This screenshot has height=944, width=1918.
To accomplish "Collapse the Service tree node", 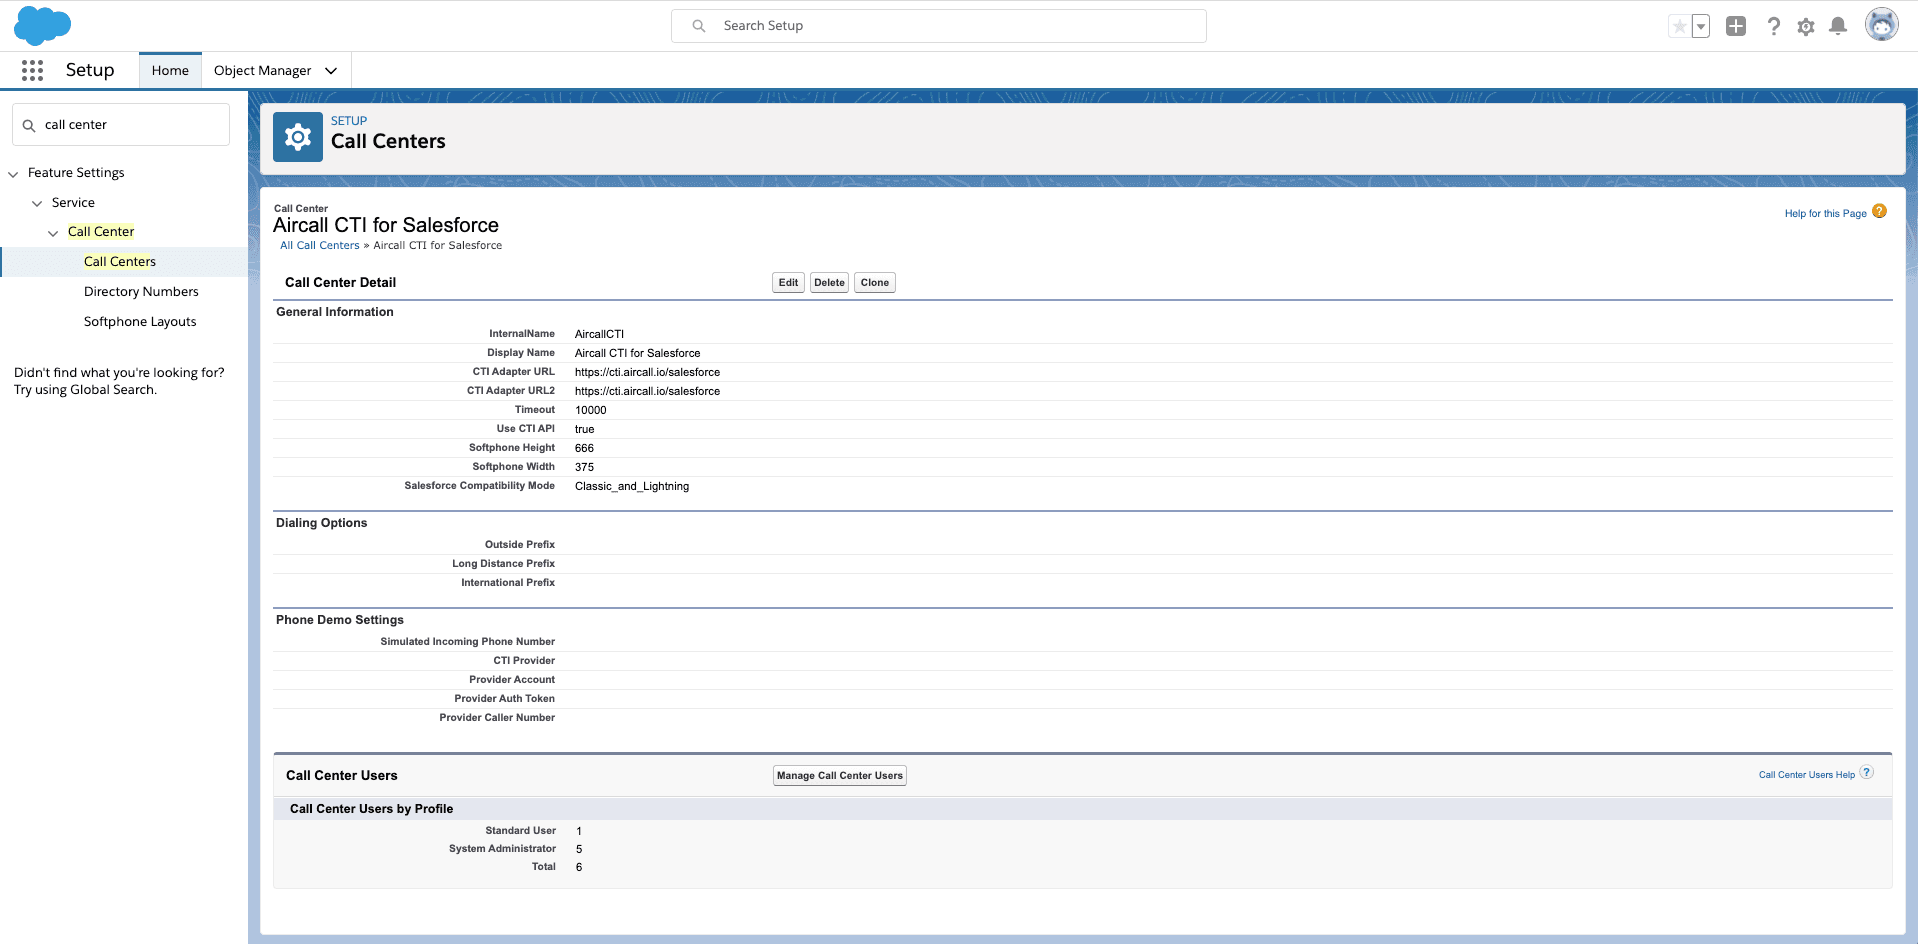I will pos(38,204).
